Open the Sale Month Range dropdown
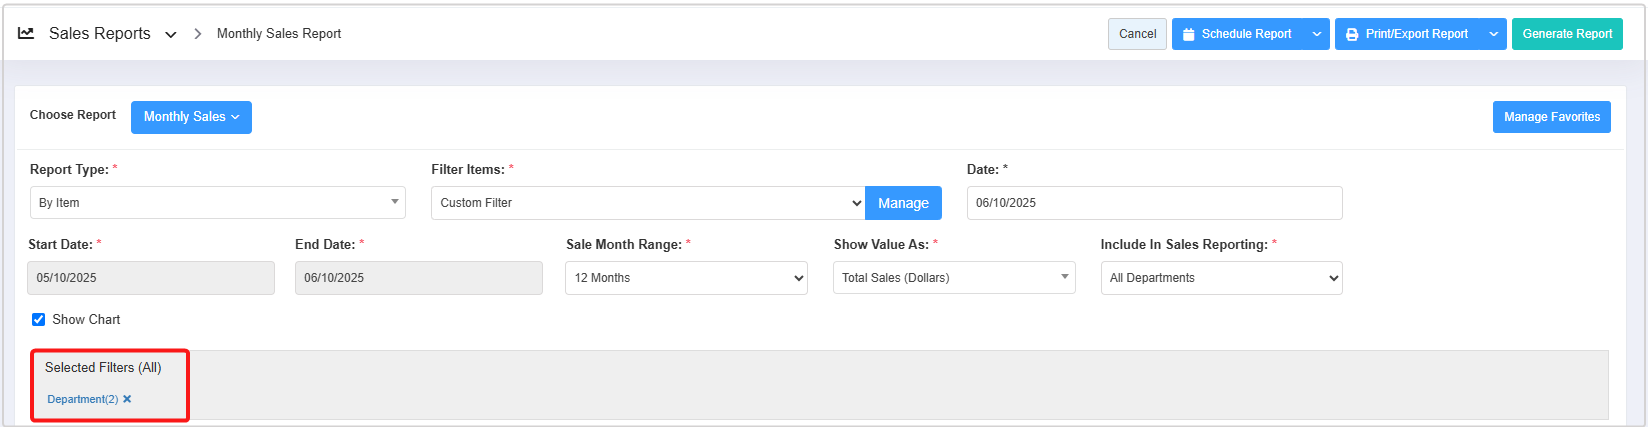This screenshot has width=1648, height=427. coord(687,278)
